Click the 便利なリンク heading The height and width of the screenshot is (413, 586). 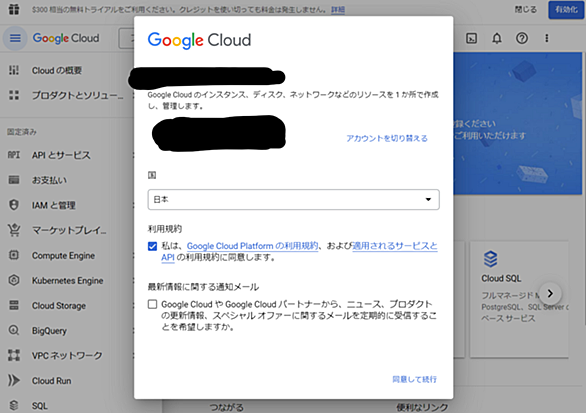(x=422, y=407)
